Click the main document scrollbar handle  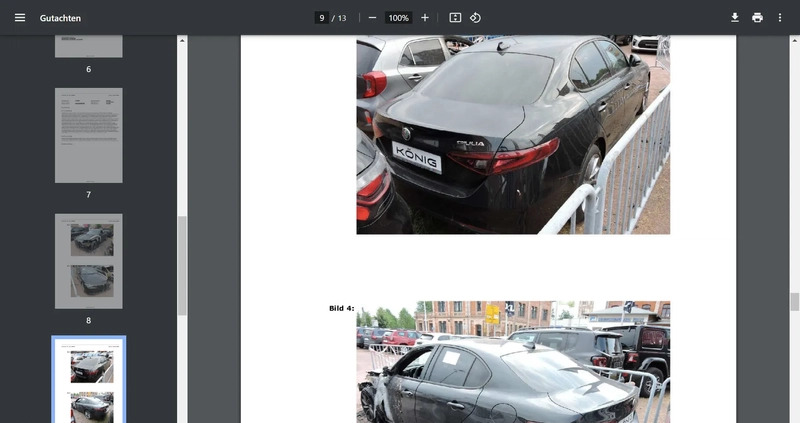click(x=794, y=302)
